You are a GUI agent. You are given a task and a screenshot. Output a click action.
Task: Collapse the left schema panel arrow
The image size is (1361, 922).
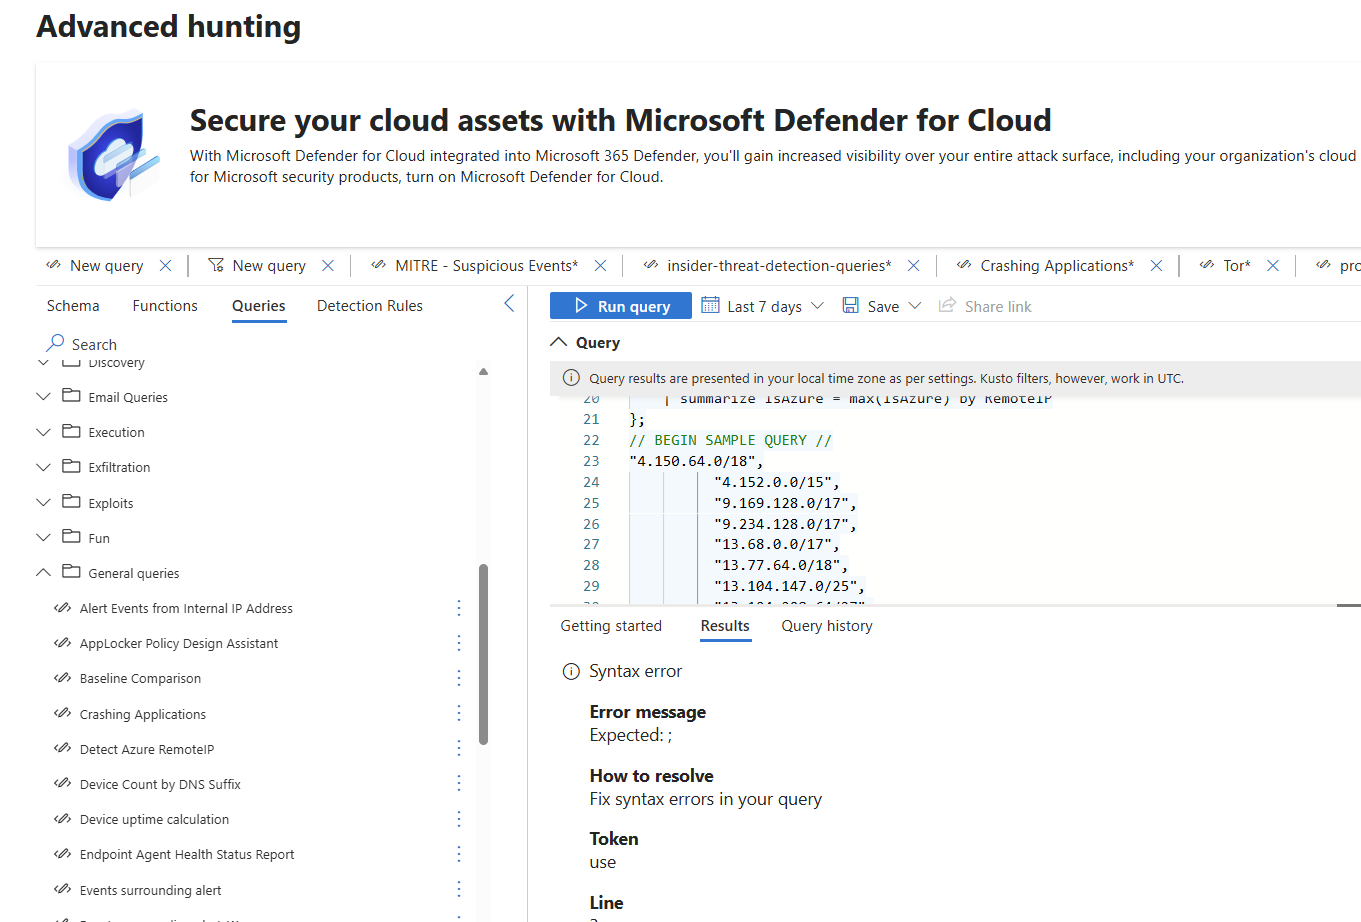(509, 303)
